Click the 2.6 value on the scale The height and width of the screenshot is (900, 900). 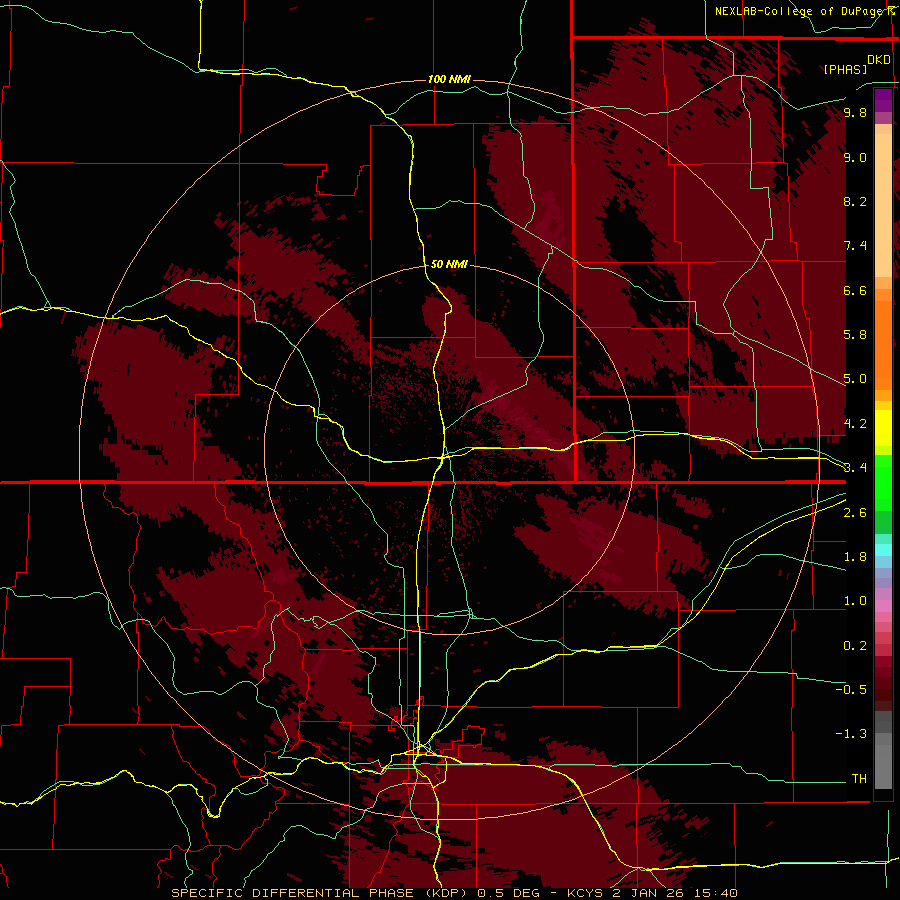855,513
